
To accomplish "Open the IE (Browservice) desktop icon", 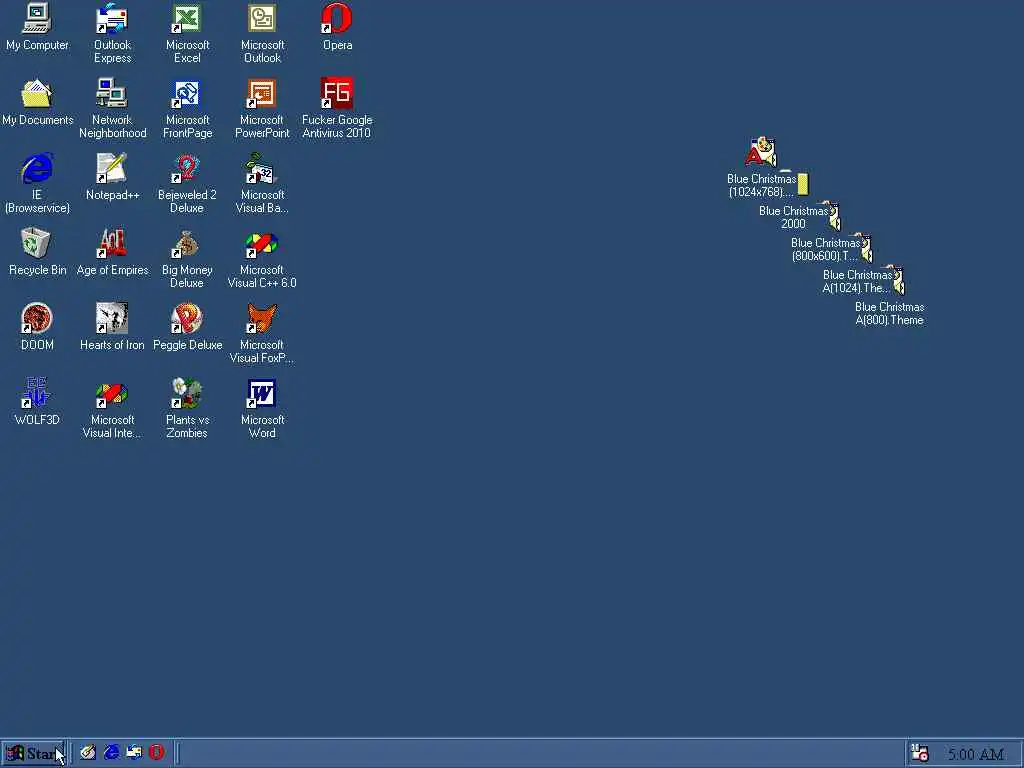I will pyautogui.click(x=37, y=168).
